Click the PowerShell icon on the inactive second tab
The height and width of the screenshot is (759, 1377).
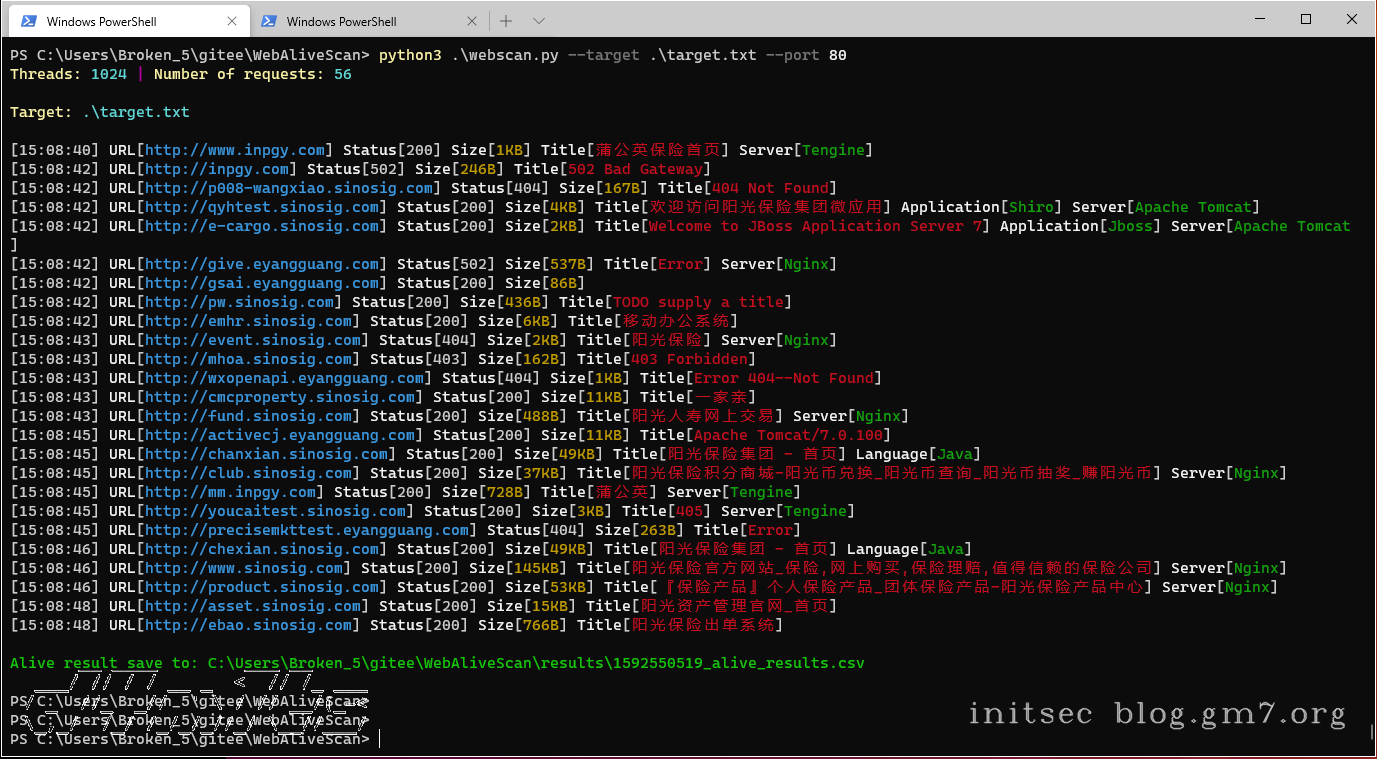point(268,21)
